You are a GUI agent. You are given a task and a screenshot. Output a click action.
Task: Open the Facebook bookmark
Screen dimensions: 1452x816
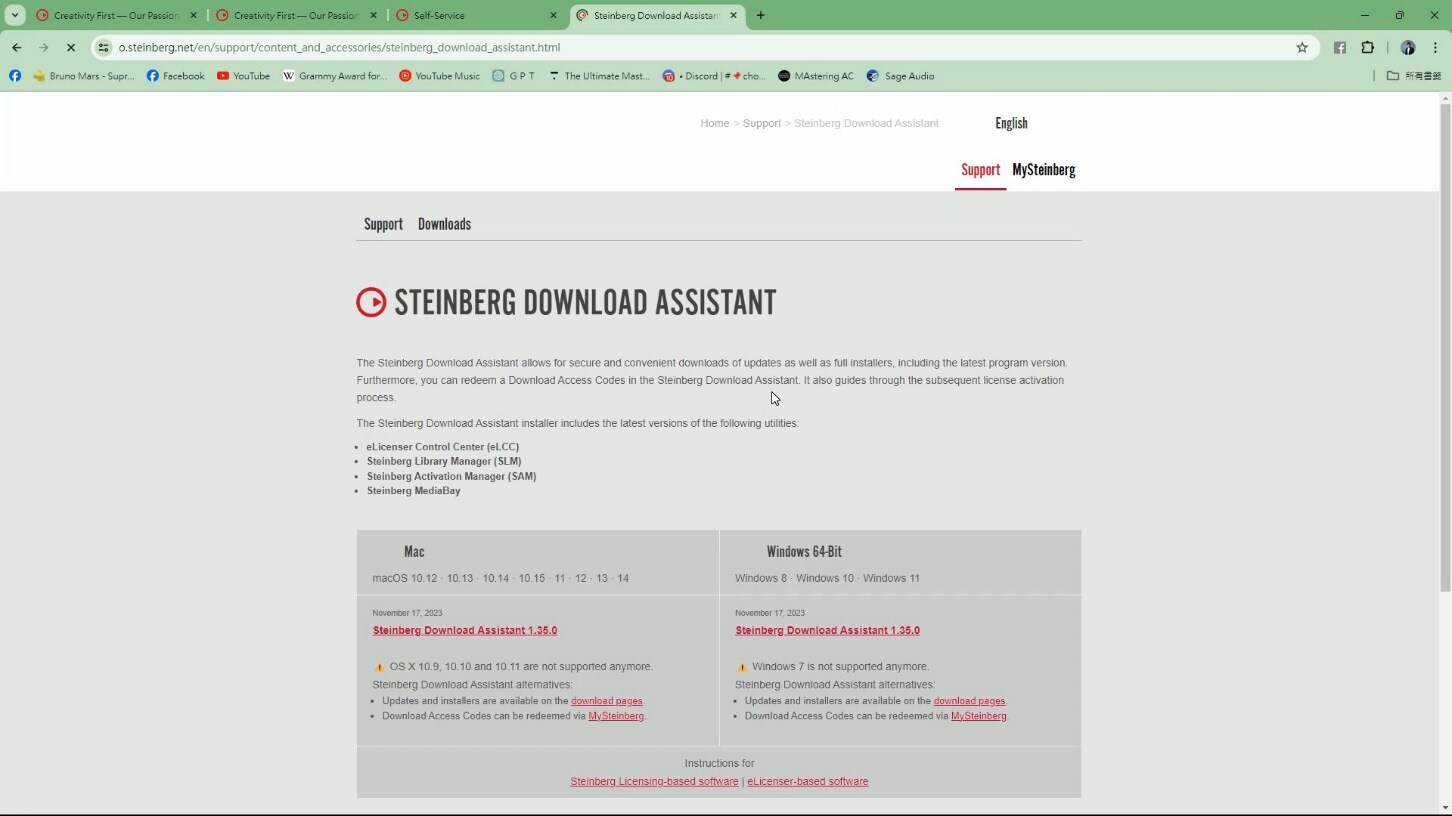point(175,76)
